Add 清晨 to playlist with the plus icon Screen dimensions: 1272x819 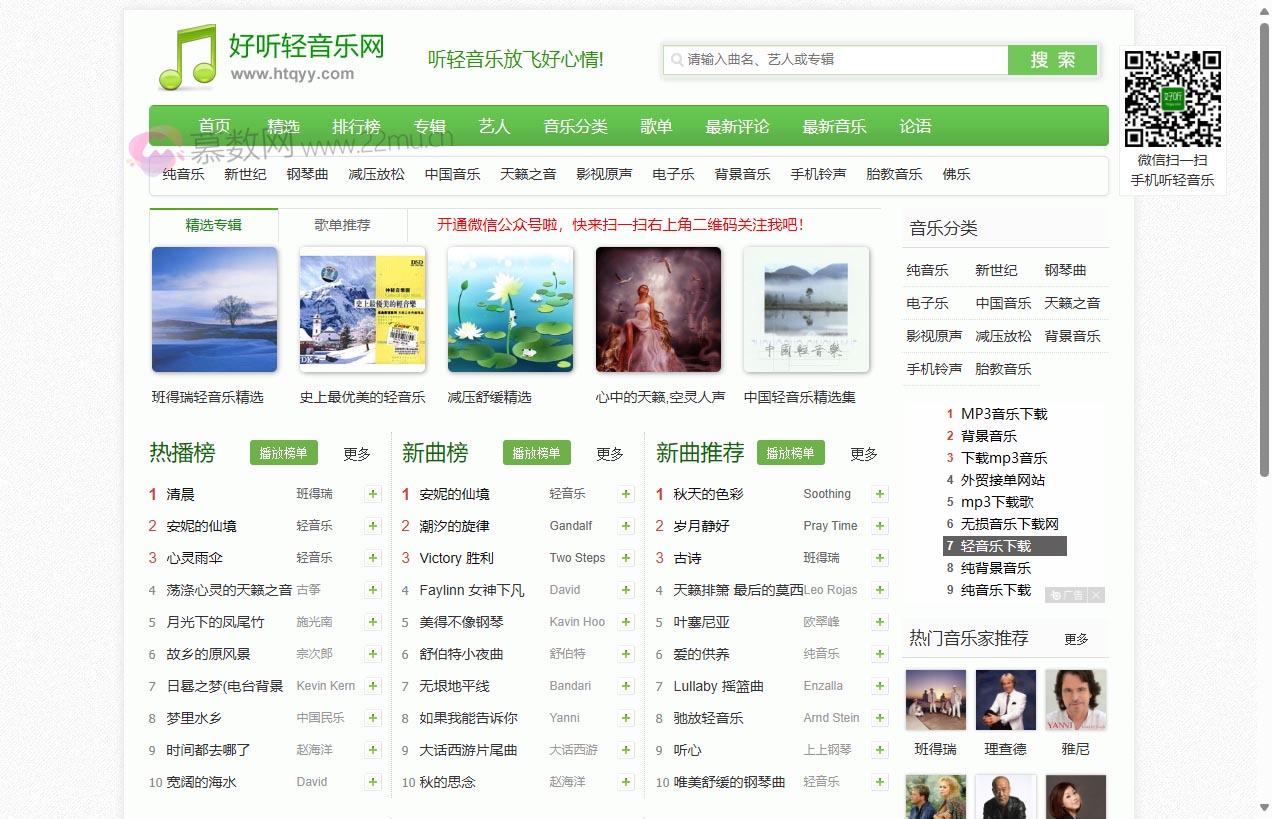(x=372, y=493)
